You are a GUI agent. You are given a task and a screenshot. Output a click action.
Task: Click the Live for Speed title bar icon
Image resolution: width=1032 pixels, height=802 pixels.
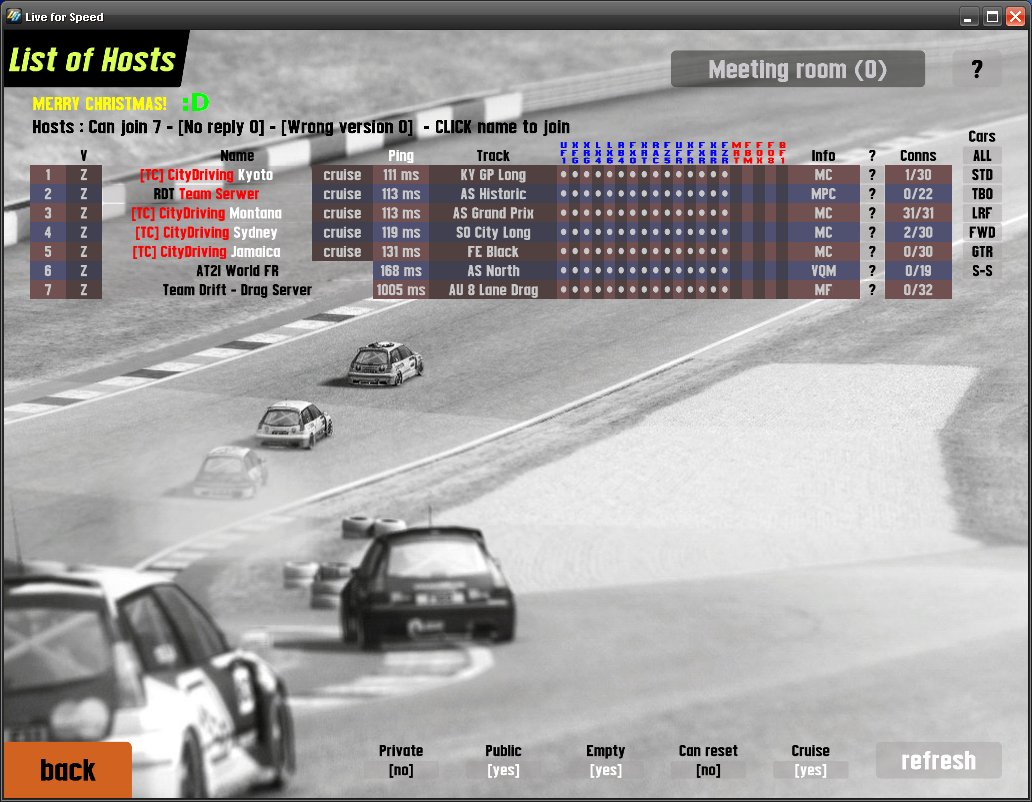coord(14,16)
